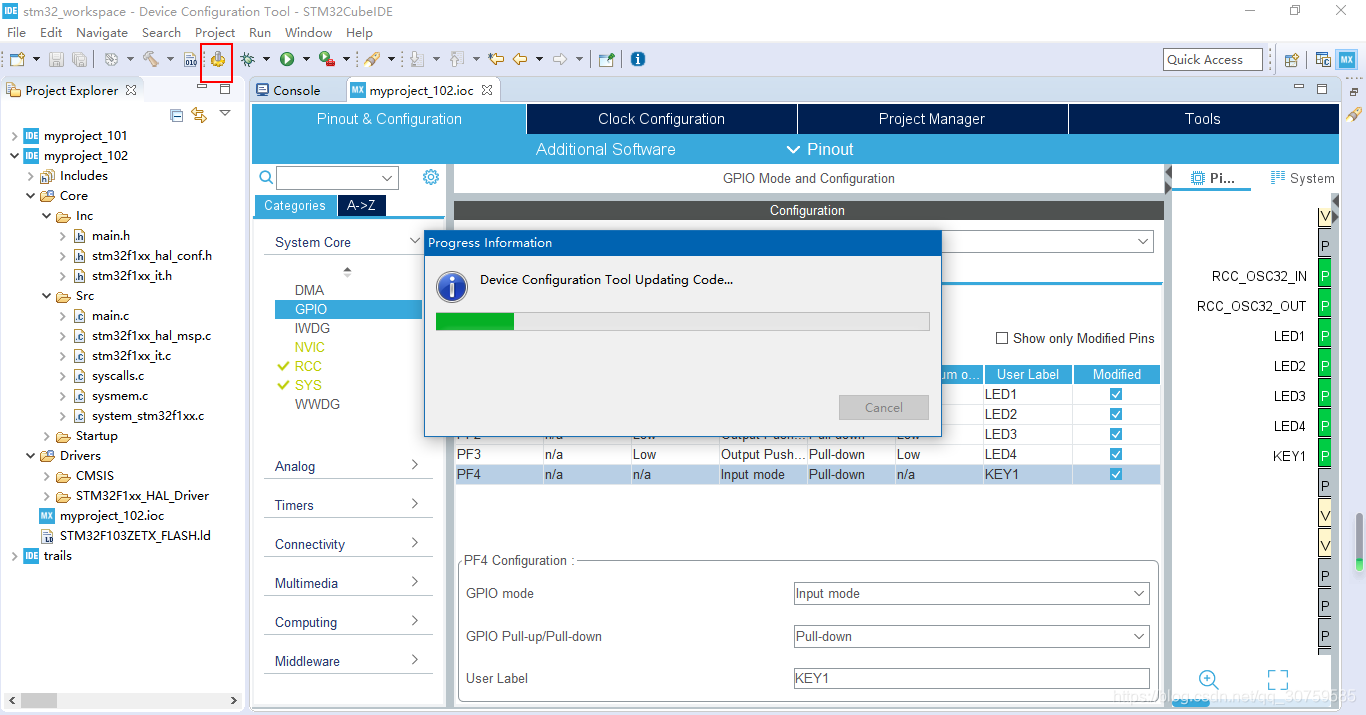The image size is (1366, 715).
Task: Toggle Modified checkbox in KEY1 row
Action: click(x=1116, y=474)
